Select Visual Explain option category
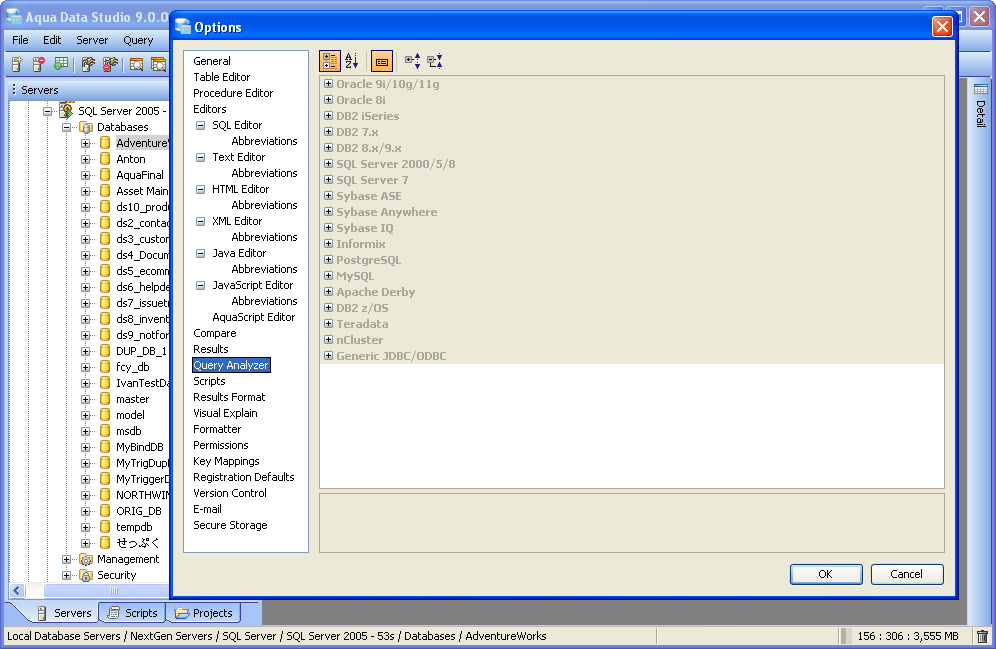Image resolution: width=996 pixels, height=649 pixels. click(225, 413)
